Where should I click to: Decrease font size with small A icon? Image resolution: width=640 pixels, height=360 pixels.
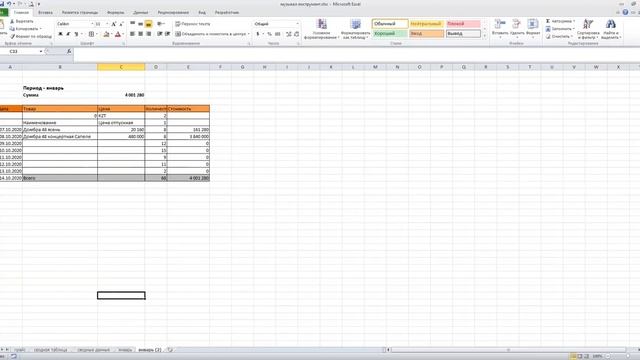(121, 24)
